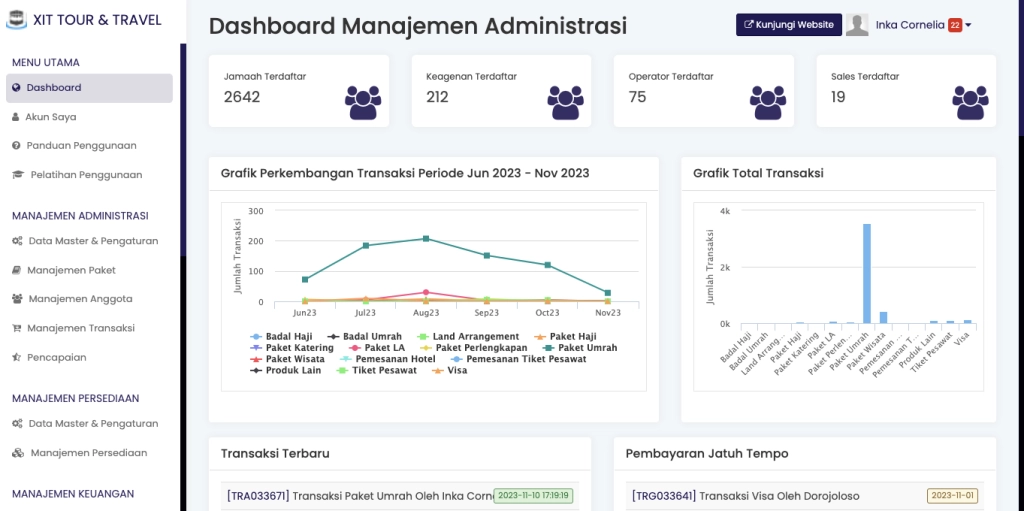Expand the Manajemen Transaksi menu
The height and width of the screenshot is (511, 1024).
point(80,328)
